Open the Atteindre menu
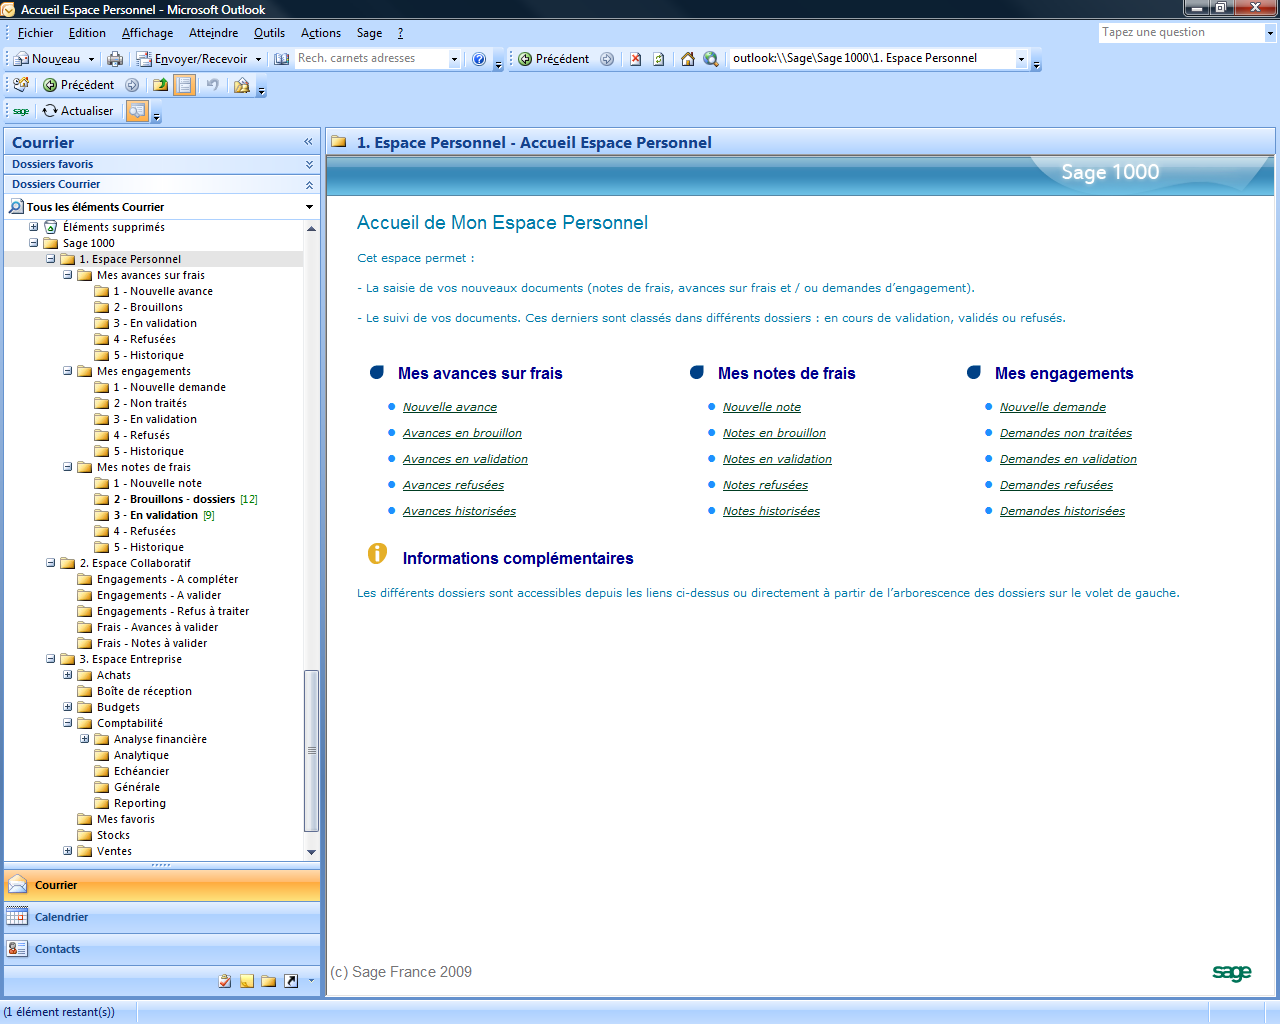Screen dimensions: 1280x1024 pyautogui.click(x=214, y=33)
